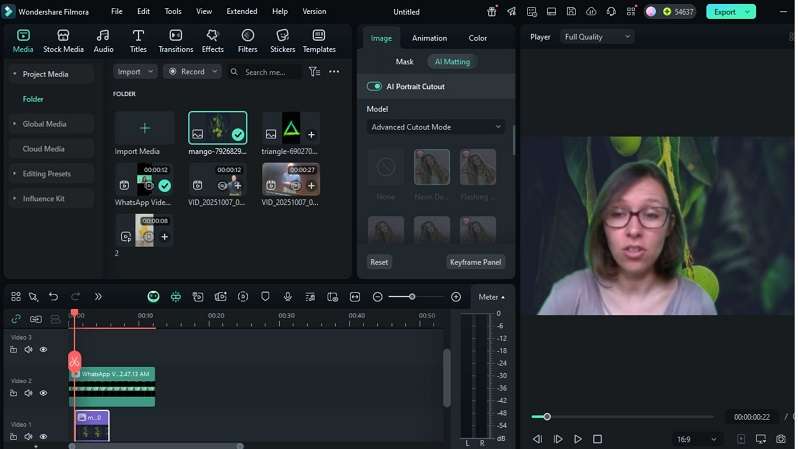The image size is (798, 449).
Task: Open the Templates panel
Action: 319,41
